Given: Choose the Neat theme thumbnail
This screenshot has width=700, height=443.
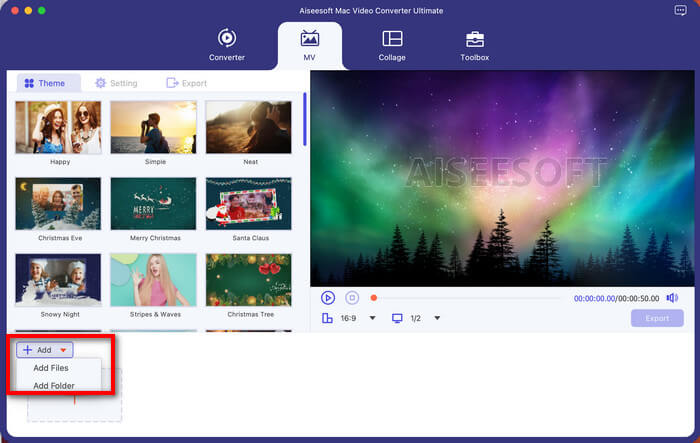Looking at the screenshot, I should tap(249, 127).
